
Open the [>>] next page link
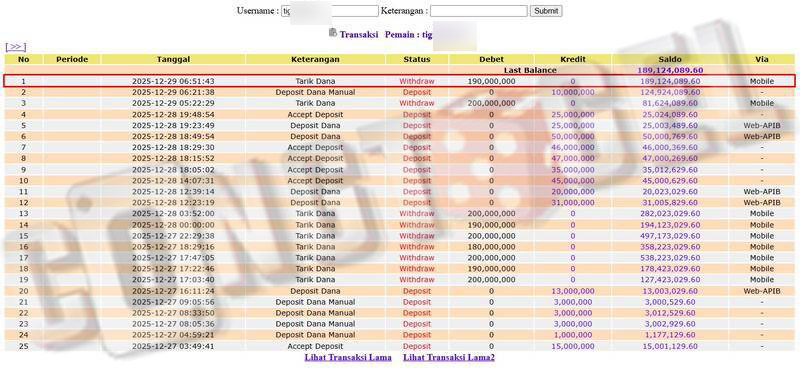(x=16, y=47)
